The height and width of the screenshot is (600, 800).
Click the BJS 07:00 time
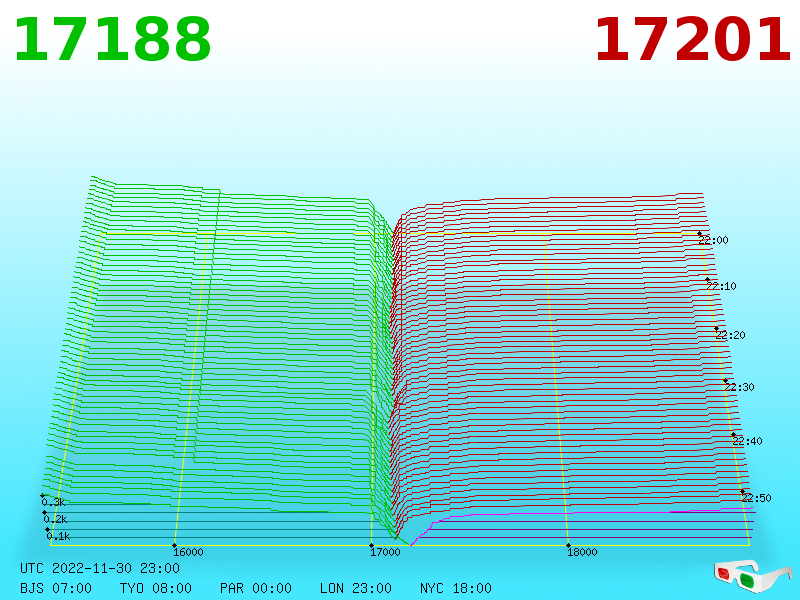[56, 588]
